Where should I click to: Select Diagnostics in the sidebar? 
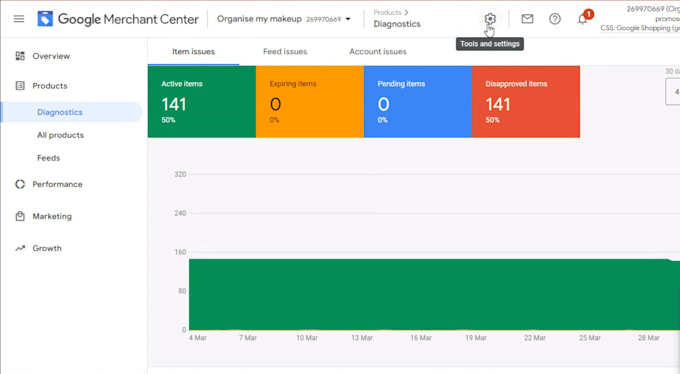(59, 112)
